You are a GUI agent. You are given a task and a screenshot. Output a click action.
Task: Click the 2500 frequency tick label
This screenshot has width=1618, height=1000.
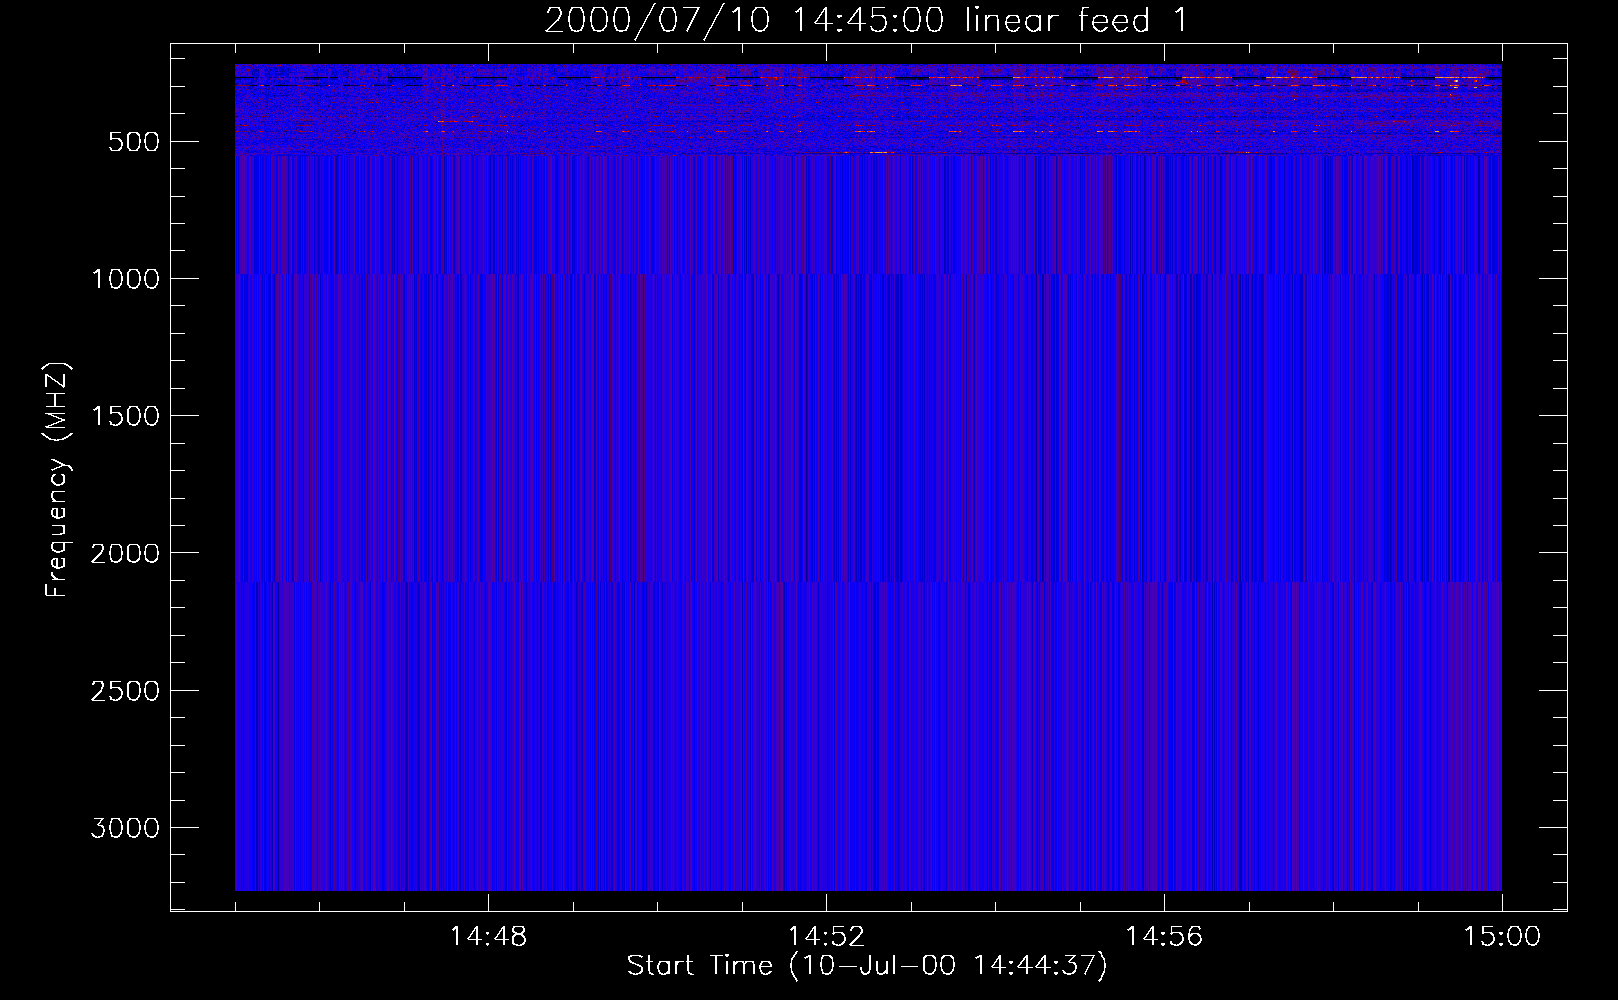[x=125, y=691]
